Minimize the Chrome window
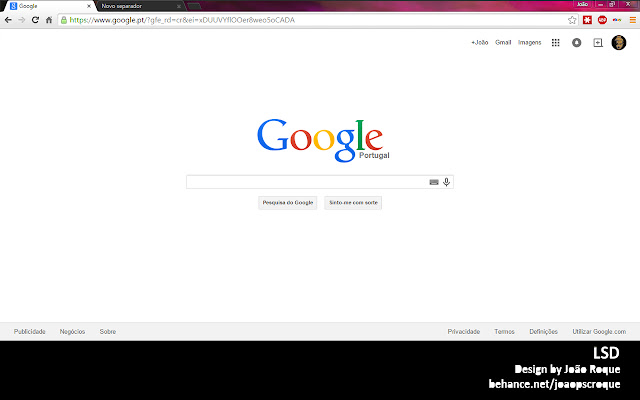The height and width of the screenshot is (400, 640). [600, 4]
